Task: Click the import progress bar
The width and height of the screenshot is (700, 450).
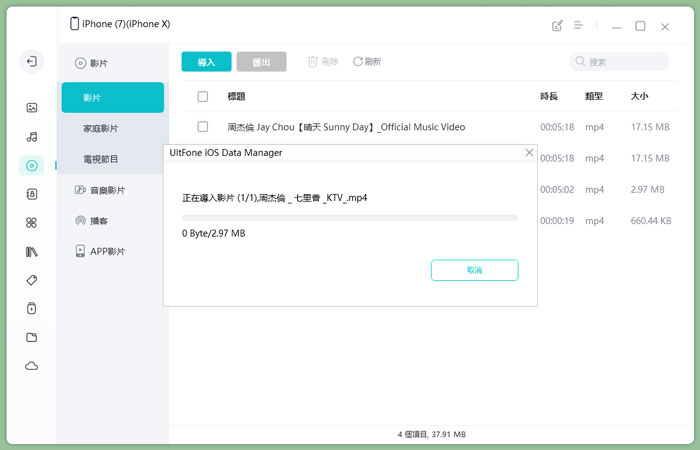Action: (349, 217)
